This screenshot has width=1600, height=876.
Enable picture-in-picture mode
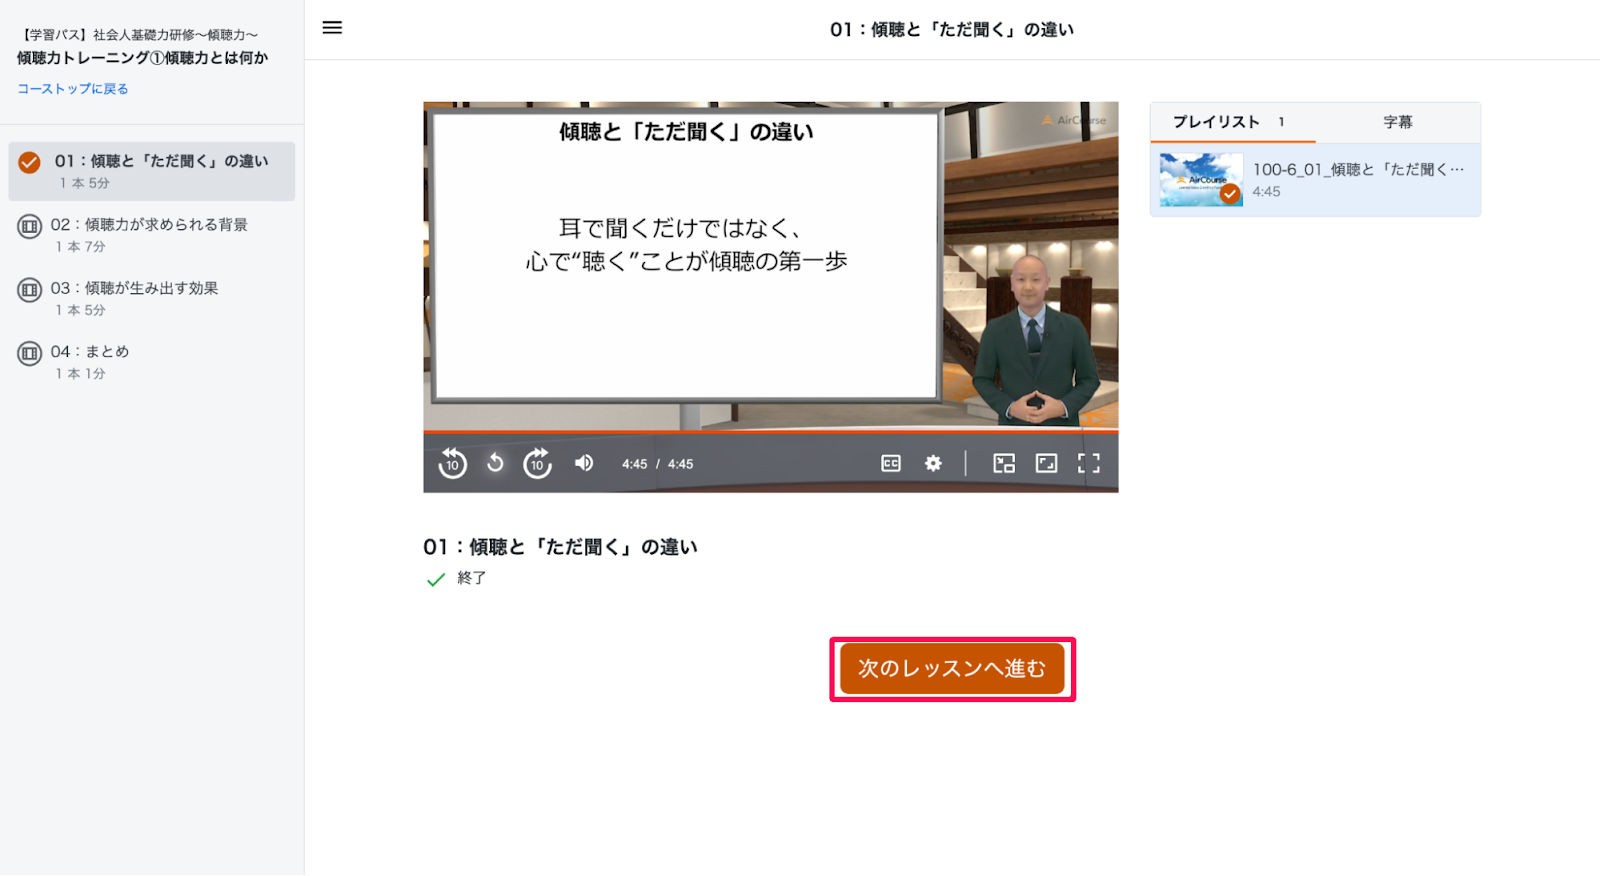1004,463
